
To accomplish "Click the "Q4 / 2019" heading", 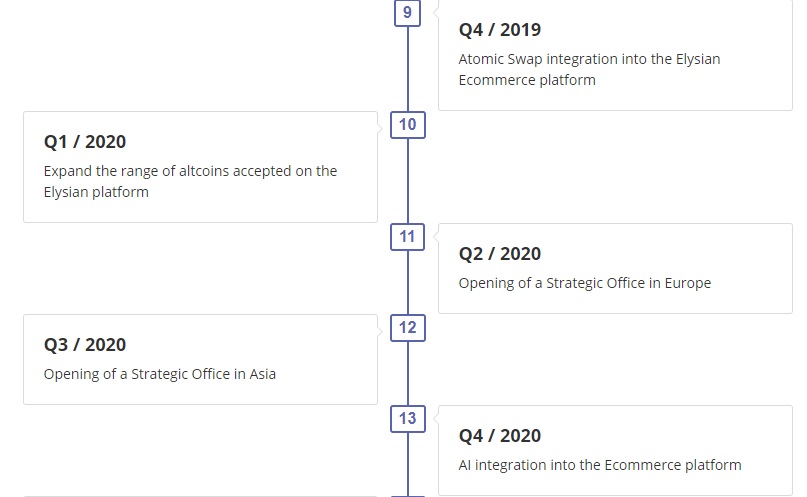I will 500,30.
